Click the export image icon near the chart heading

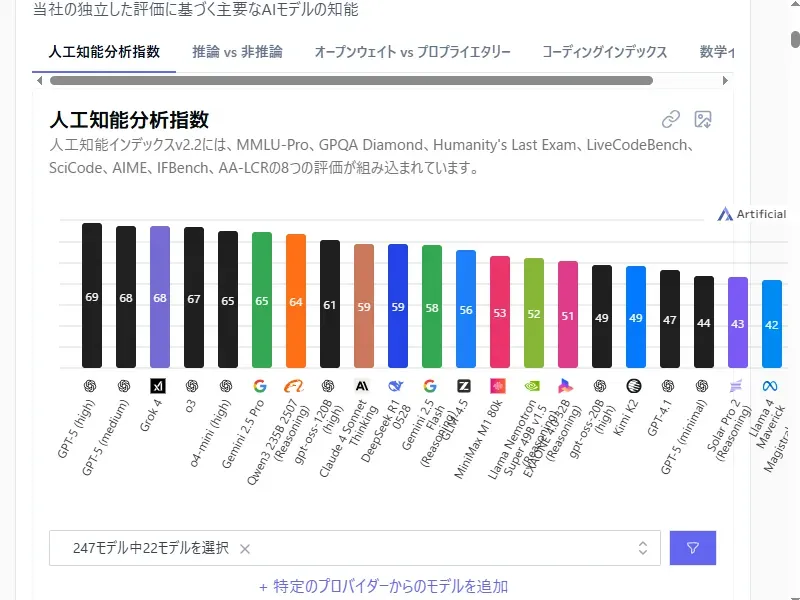(703, 118)
